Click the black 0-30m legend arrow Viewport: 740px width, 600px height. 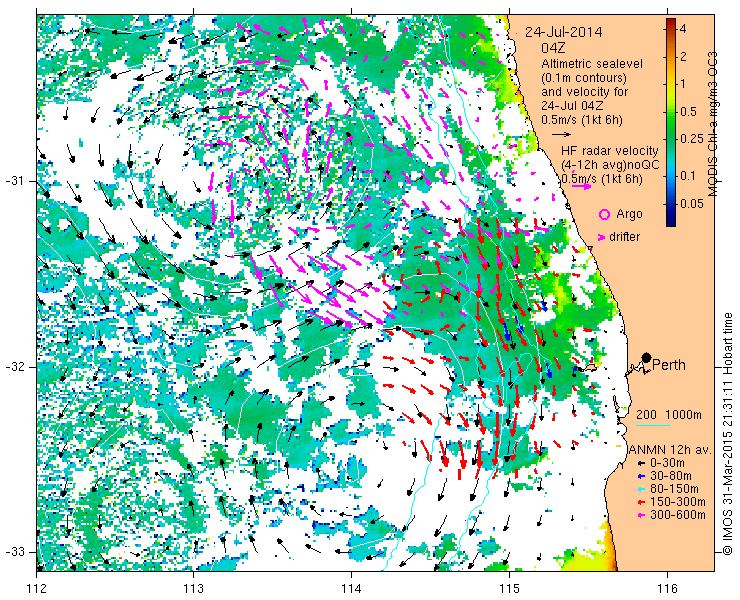pyautogui.click(x=640, y=464)
